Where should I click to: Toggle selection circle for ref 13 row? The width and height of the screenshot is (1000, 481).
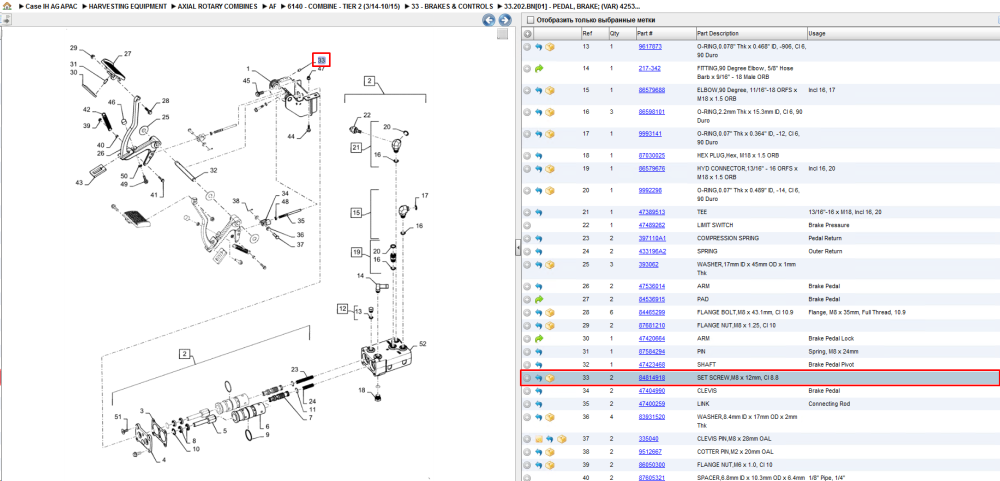point(527,47)
